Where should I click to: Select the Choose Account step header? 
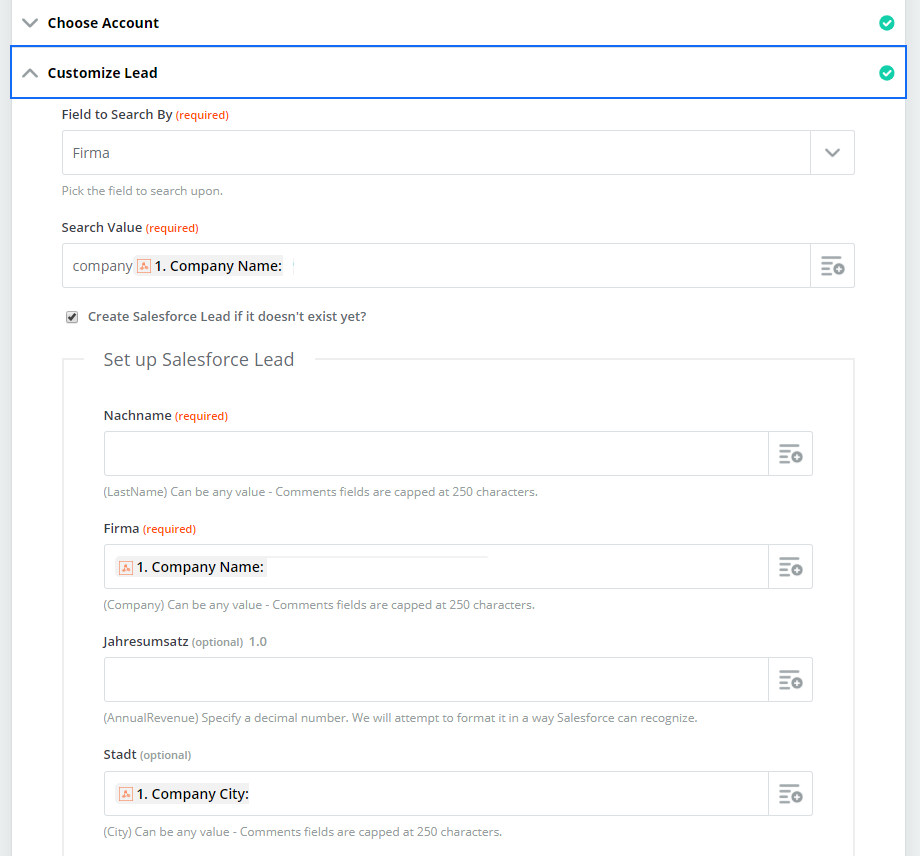(x=458, y=23)
